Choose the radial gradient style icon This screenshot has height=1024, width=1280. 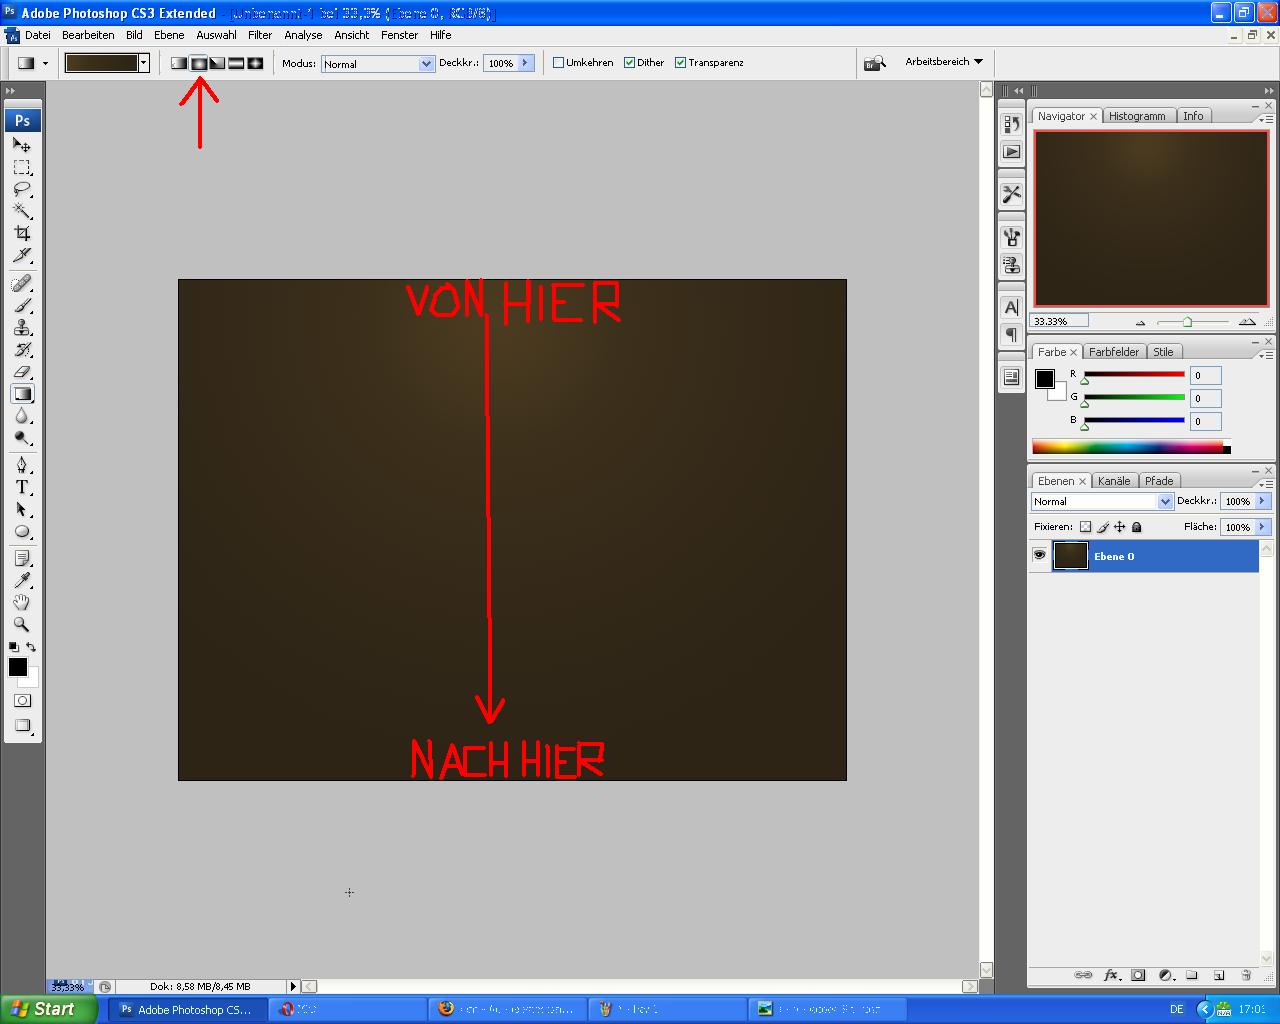click(199, 63)
